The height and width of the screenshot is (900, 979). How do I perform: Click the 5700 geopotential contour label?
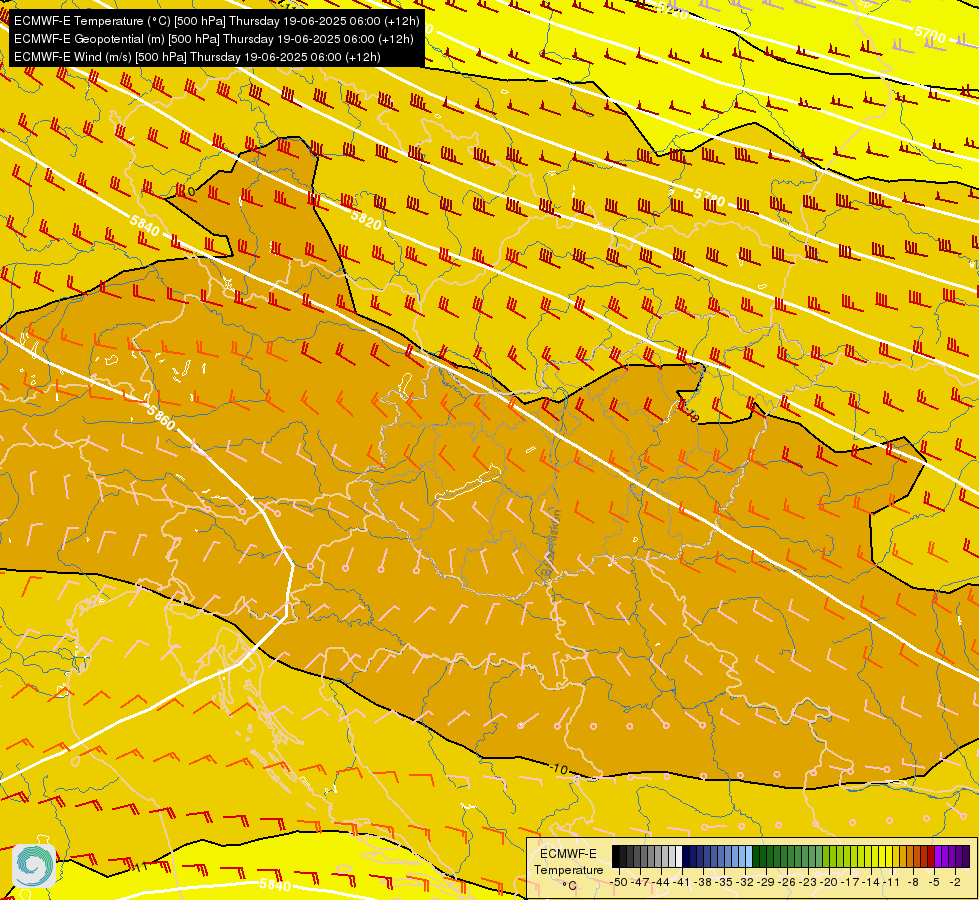pyautogui.click(x=930, y=34)
